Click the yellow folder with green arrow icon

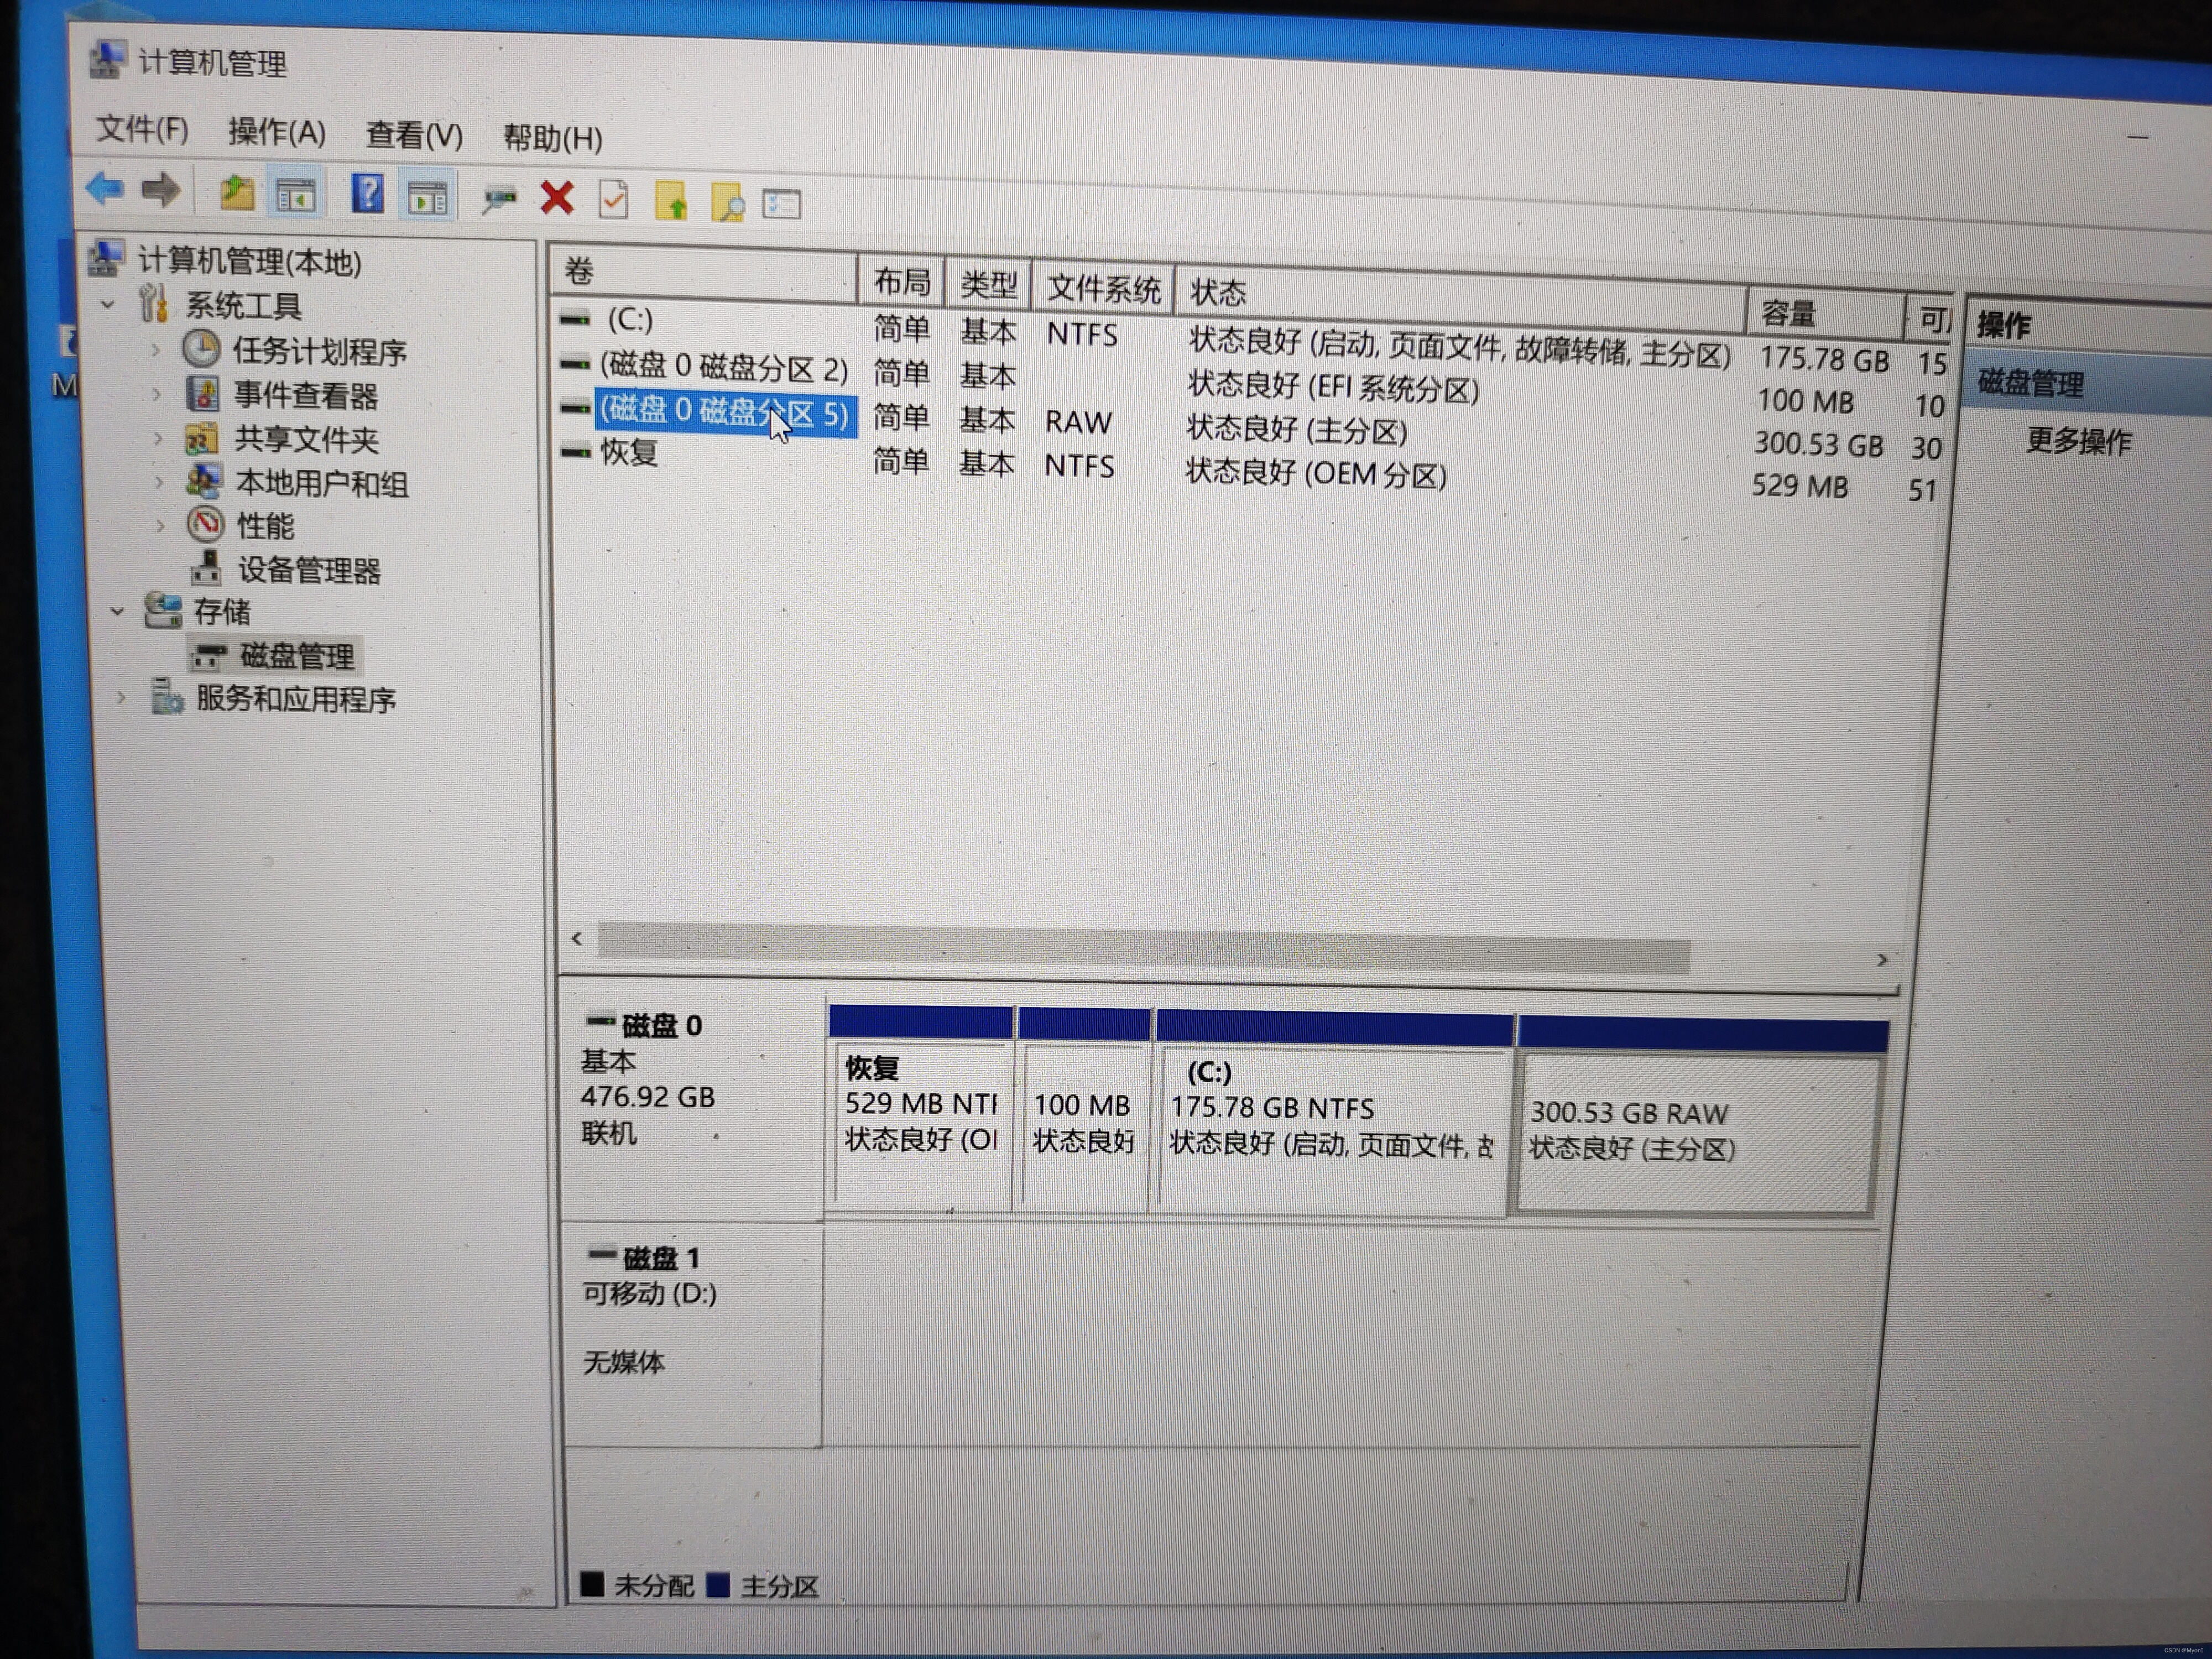(x=671, y=201)
